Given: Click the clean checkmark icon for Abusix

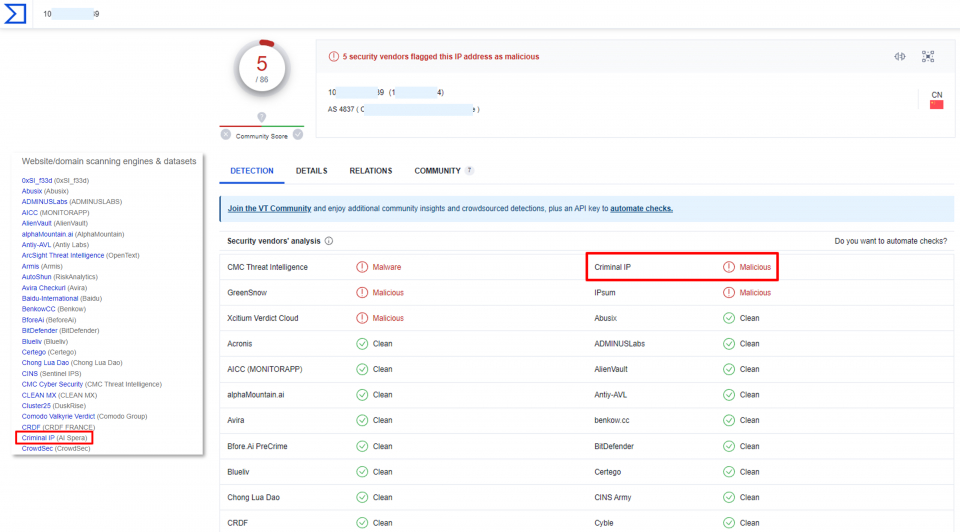Looking at the screenshot, I should tap(729, 318).
